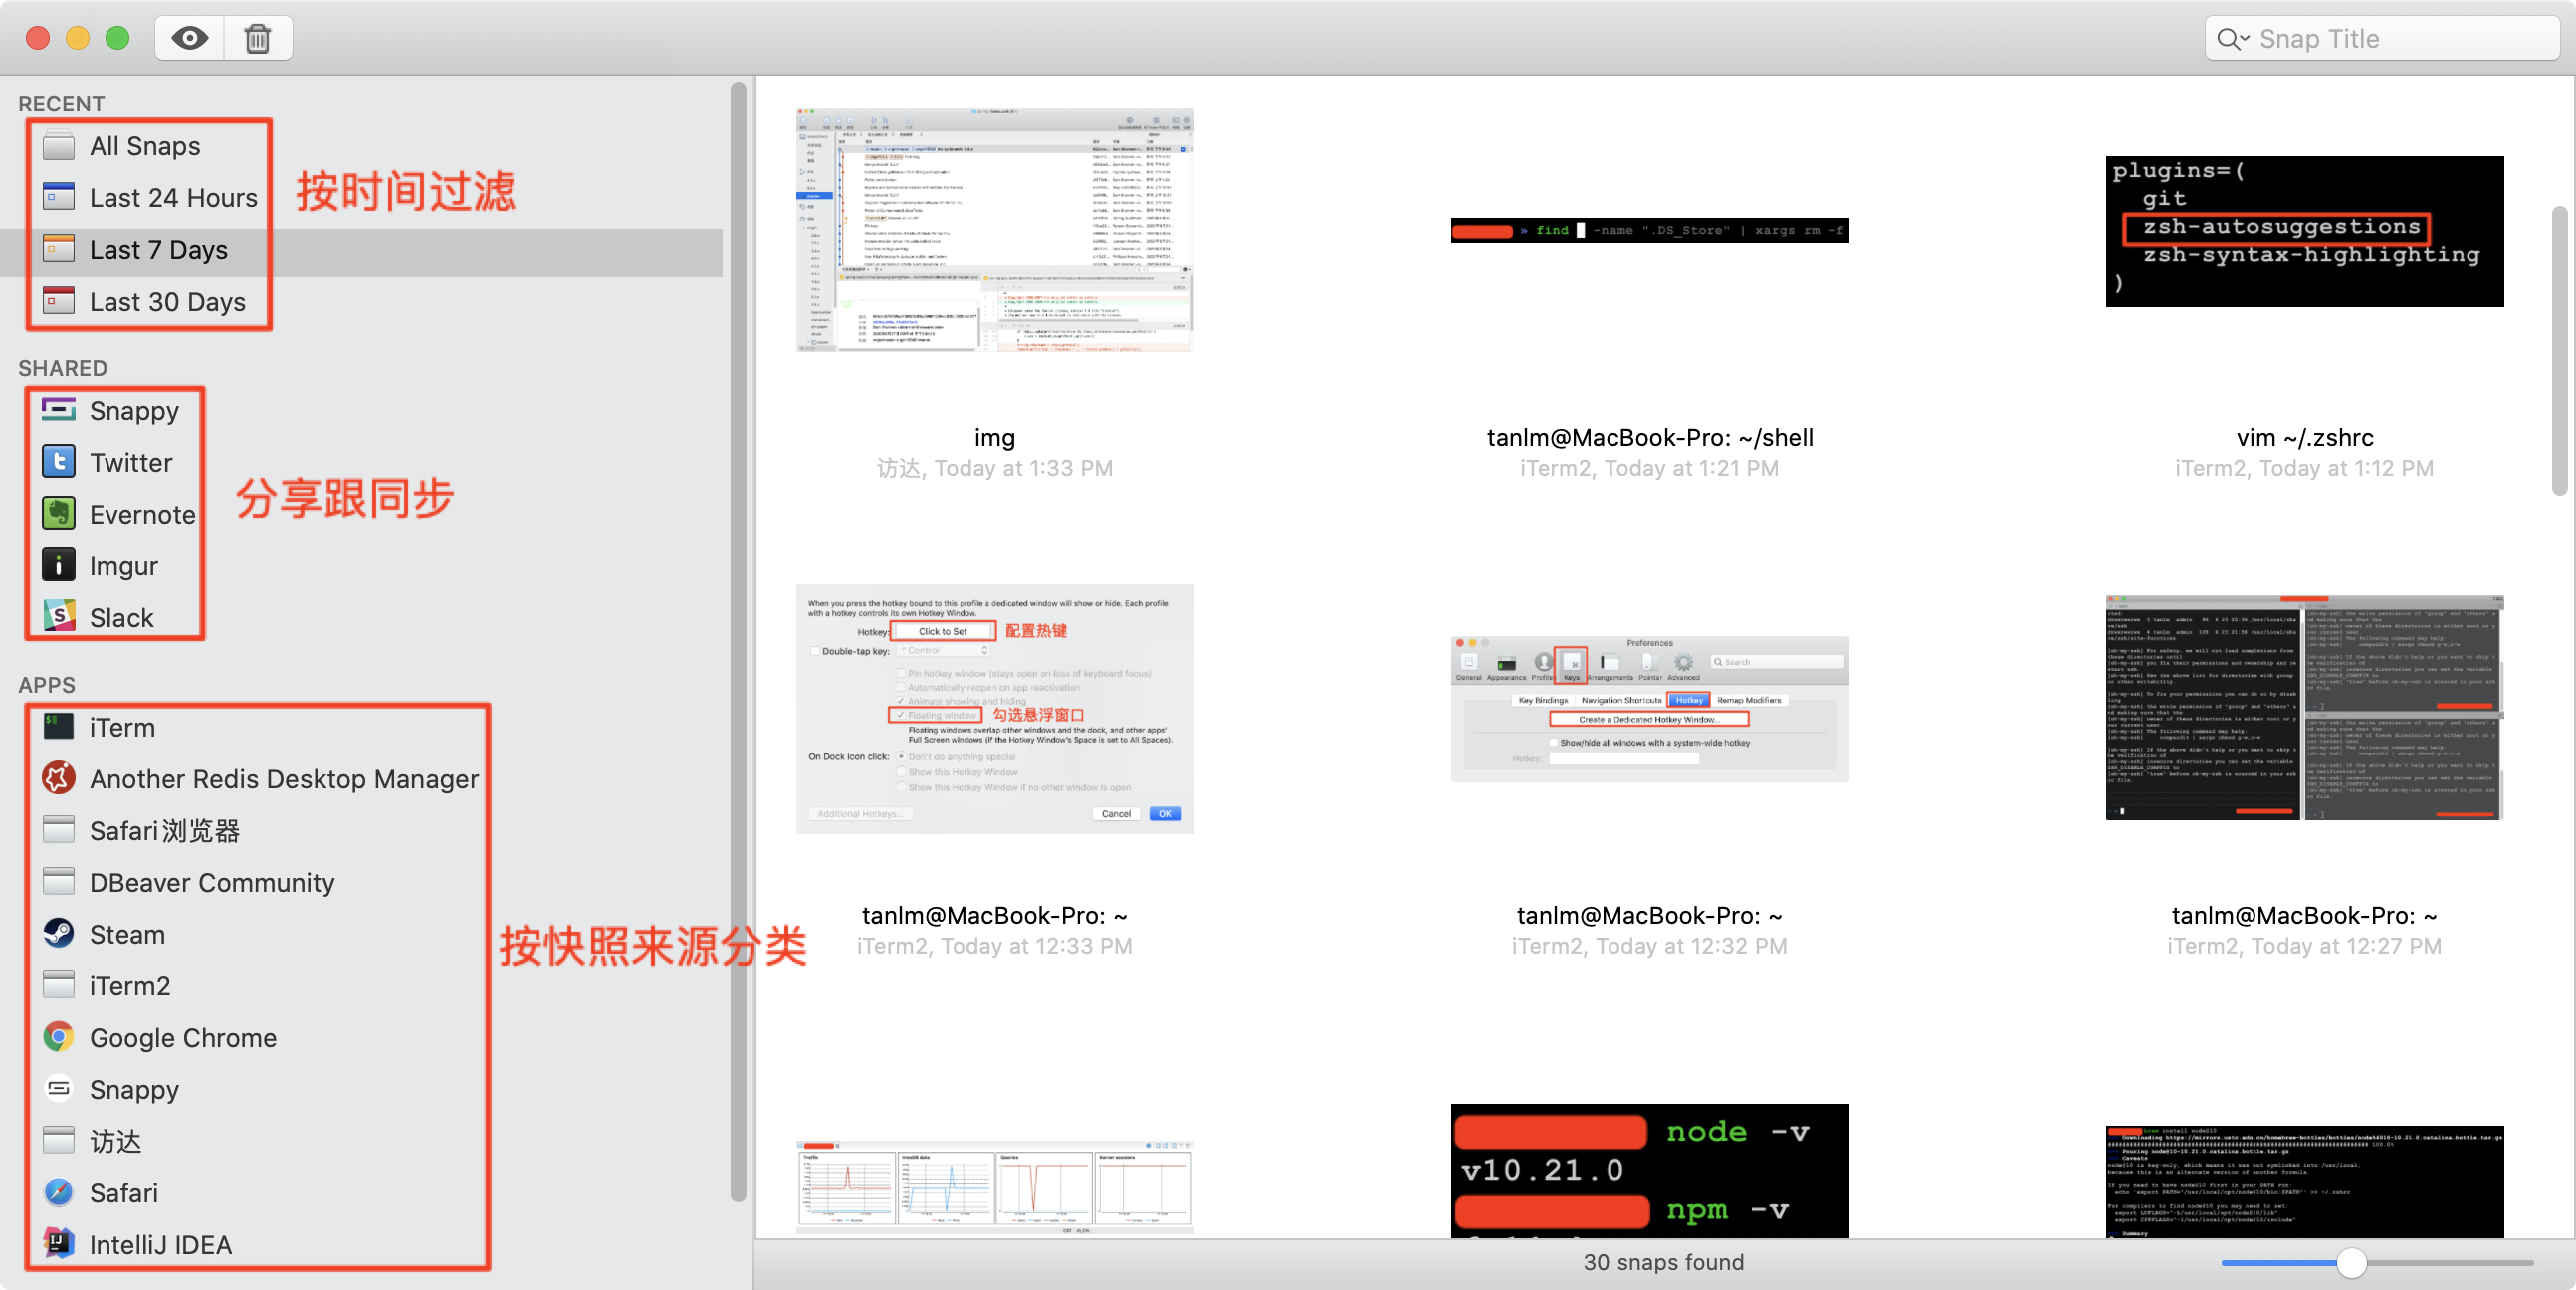Open the img snap thumbnail
Image resolution: width=2576 pixels, height=1290 pixels.
pyautogui.click(x=995, y=231)
